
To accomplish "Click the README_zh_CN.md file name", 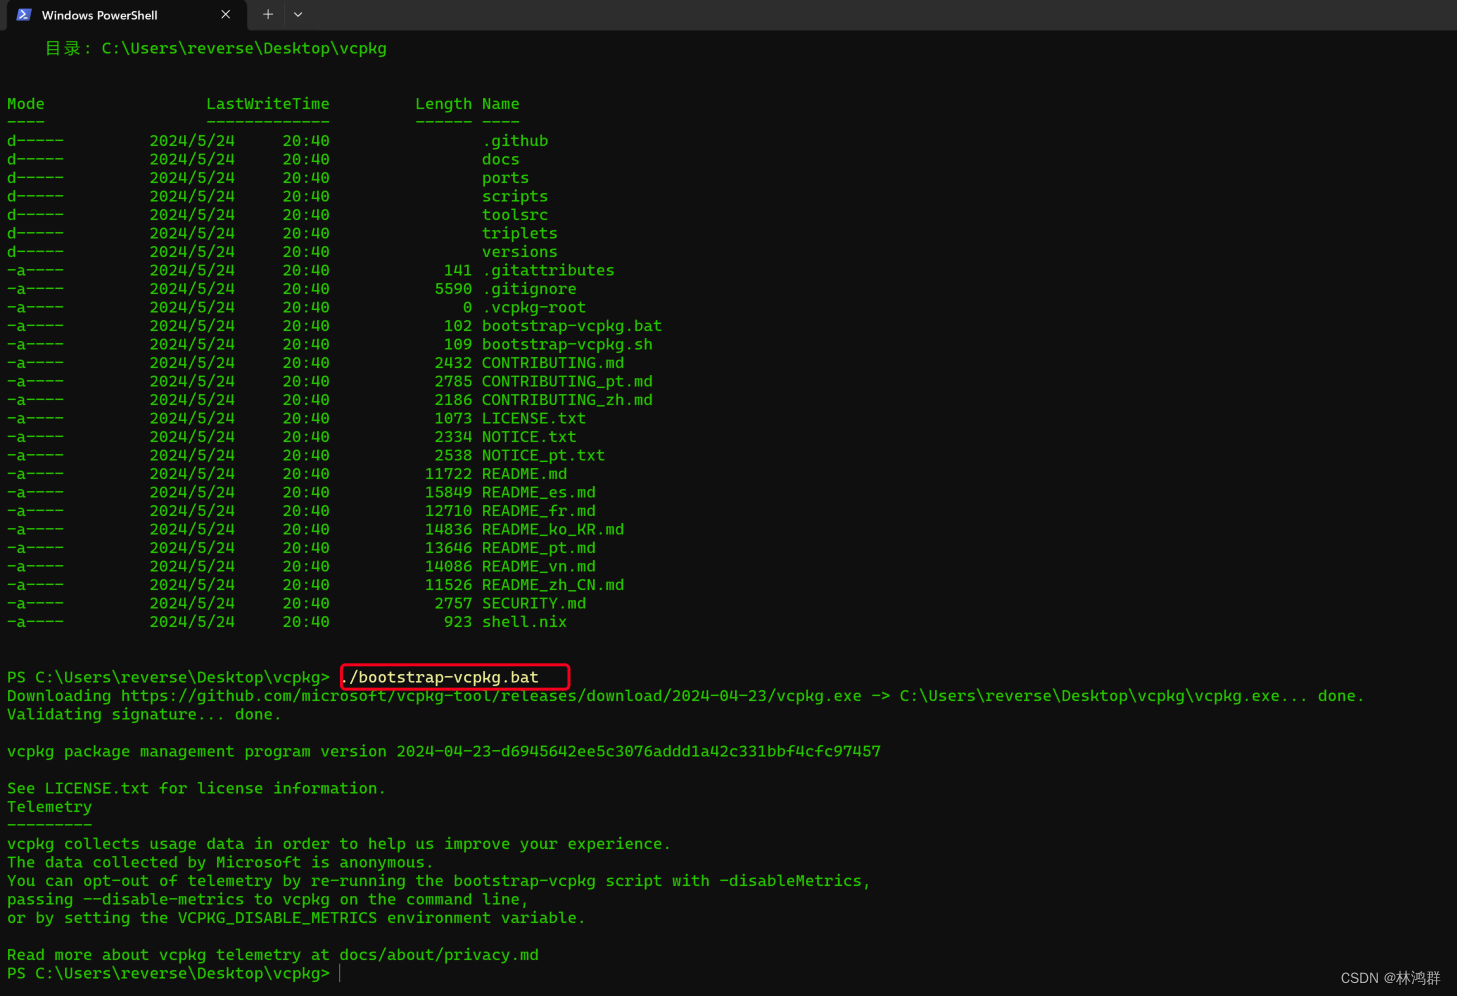I will [553, 585].
